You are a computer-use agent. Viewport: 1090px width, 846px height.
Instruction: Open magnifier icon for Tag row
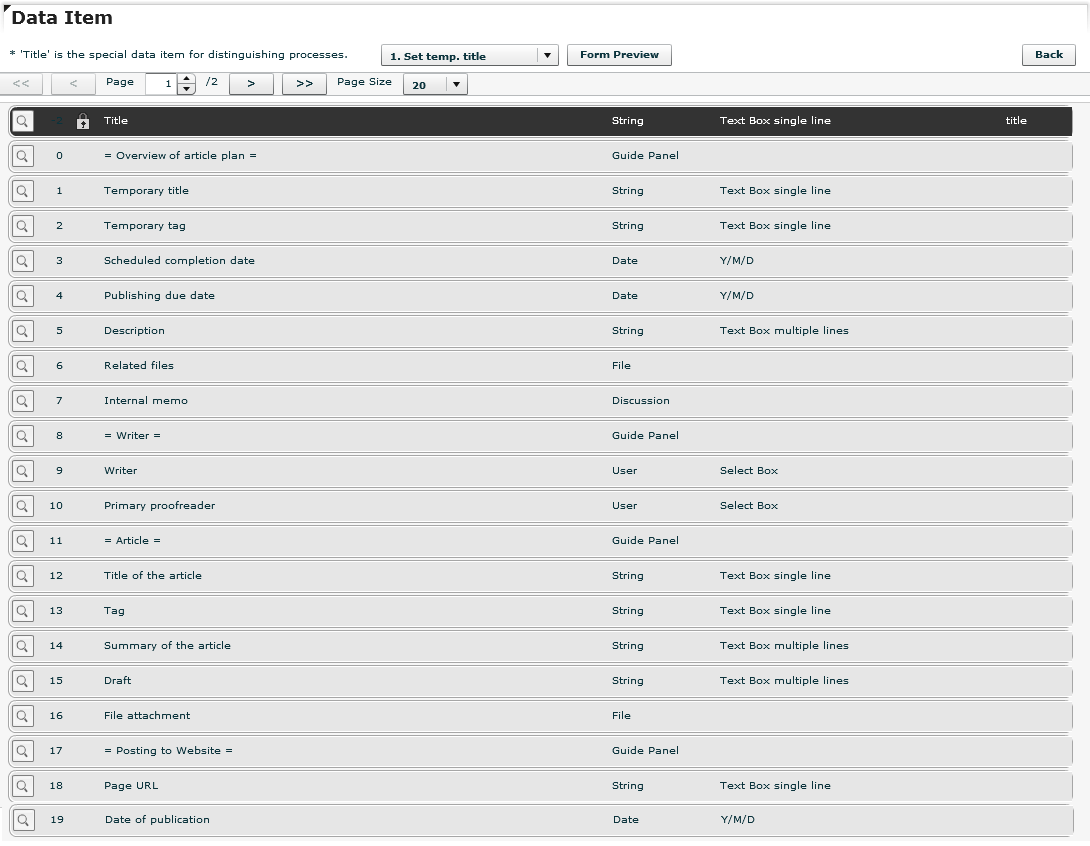point(22,610)
